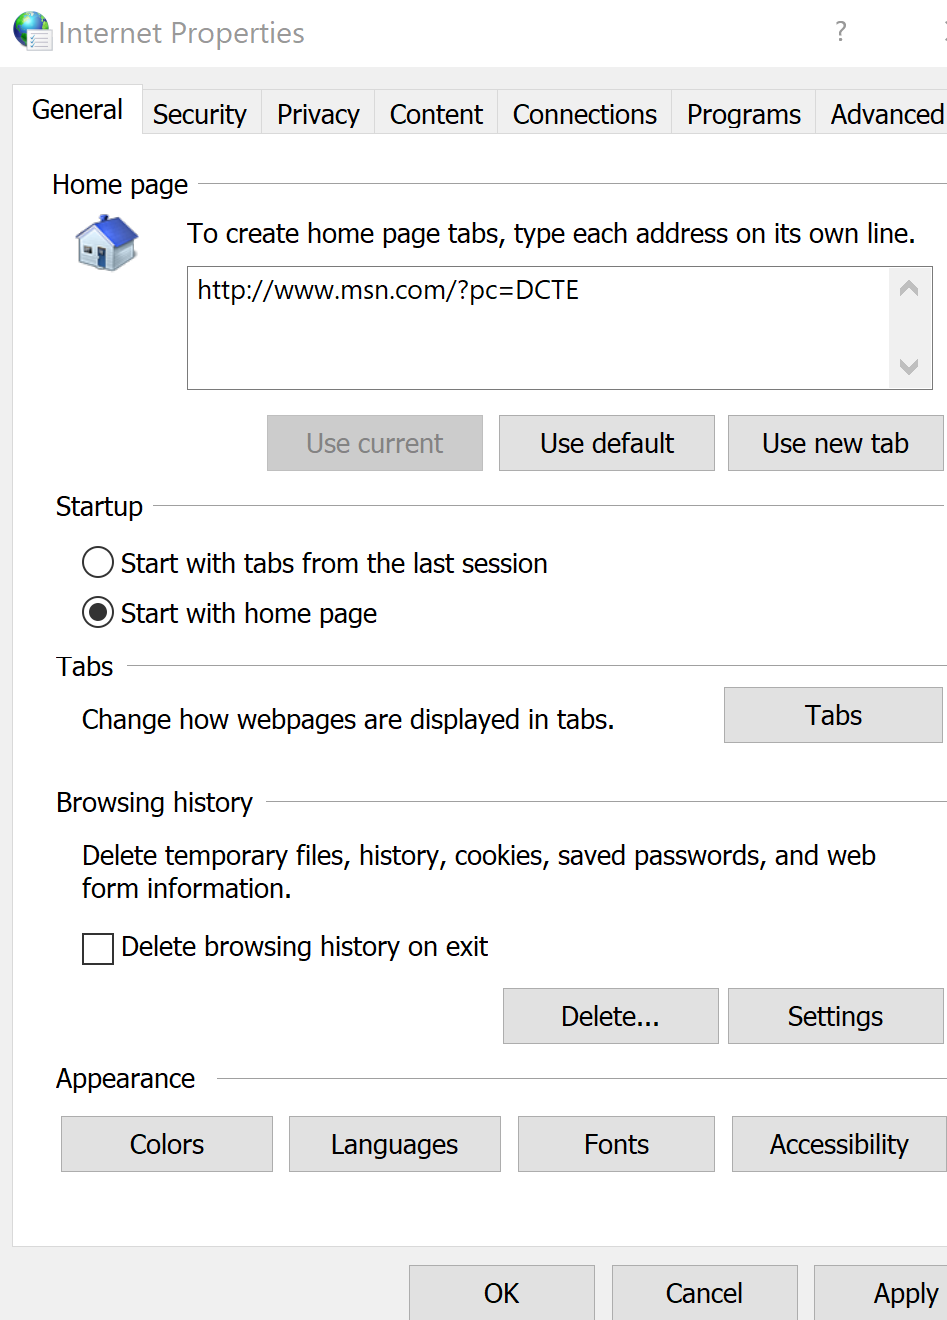
Task: Click the Delete... browsing history button
Action: [x=610, y=1016]
